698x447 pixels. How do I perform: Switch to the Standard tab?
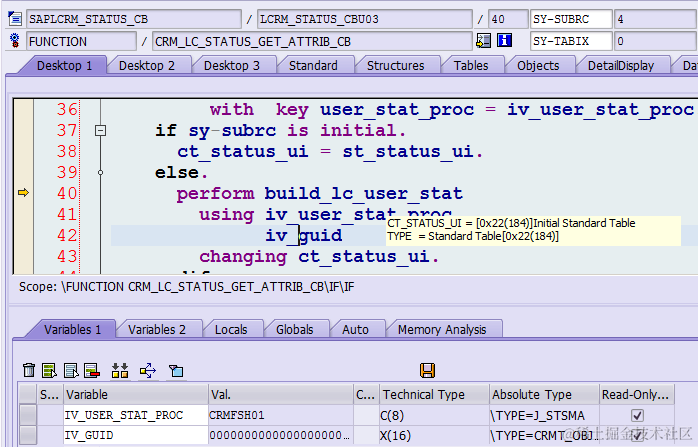point(313,66)
